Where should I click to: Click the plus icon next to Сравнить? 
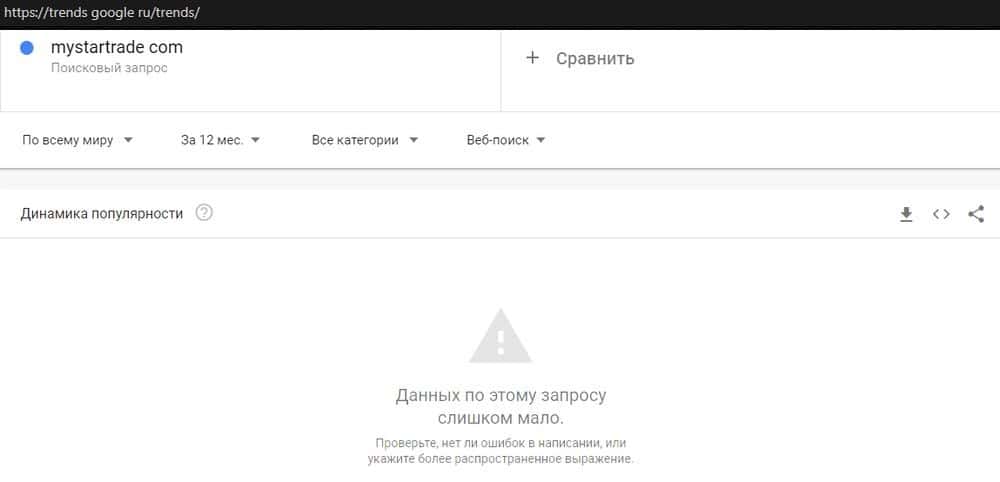(x=533, y=58)
